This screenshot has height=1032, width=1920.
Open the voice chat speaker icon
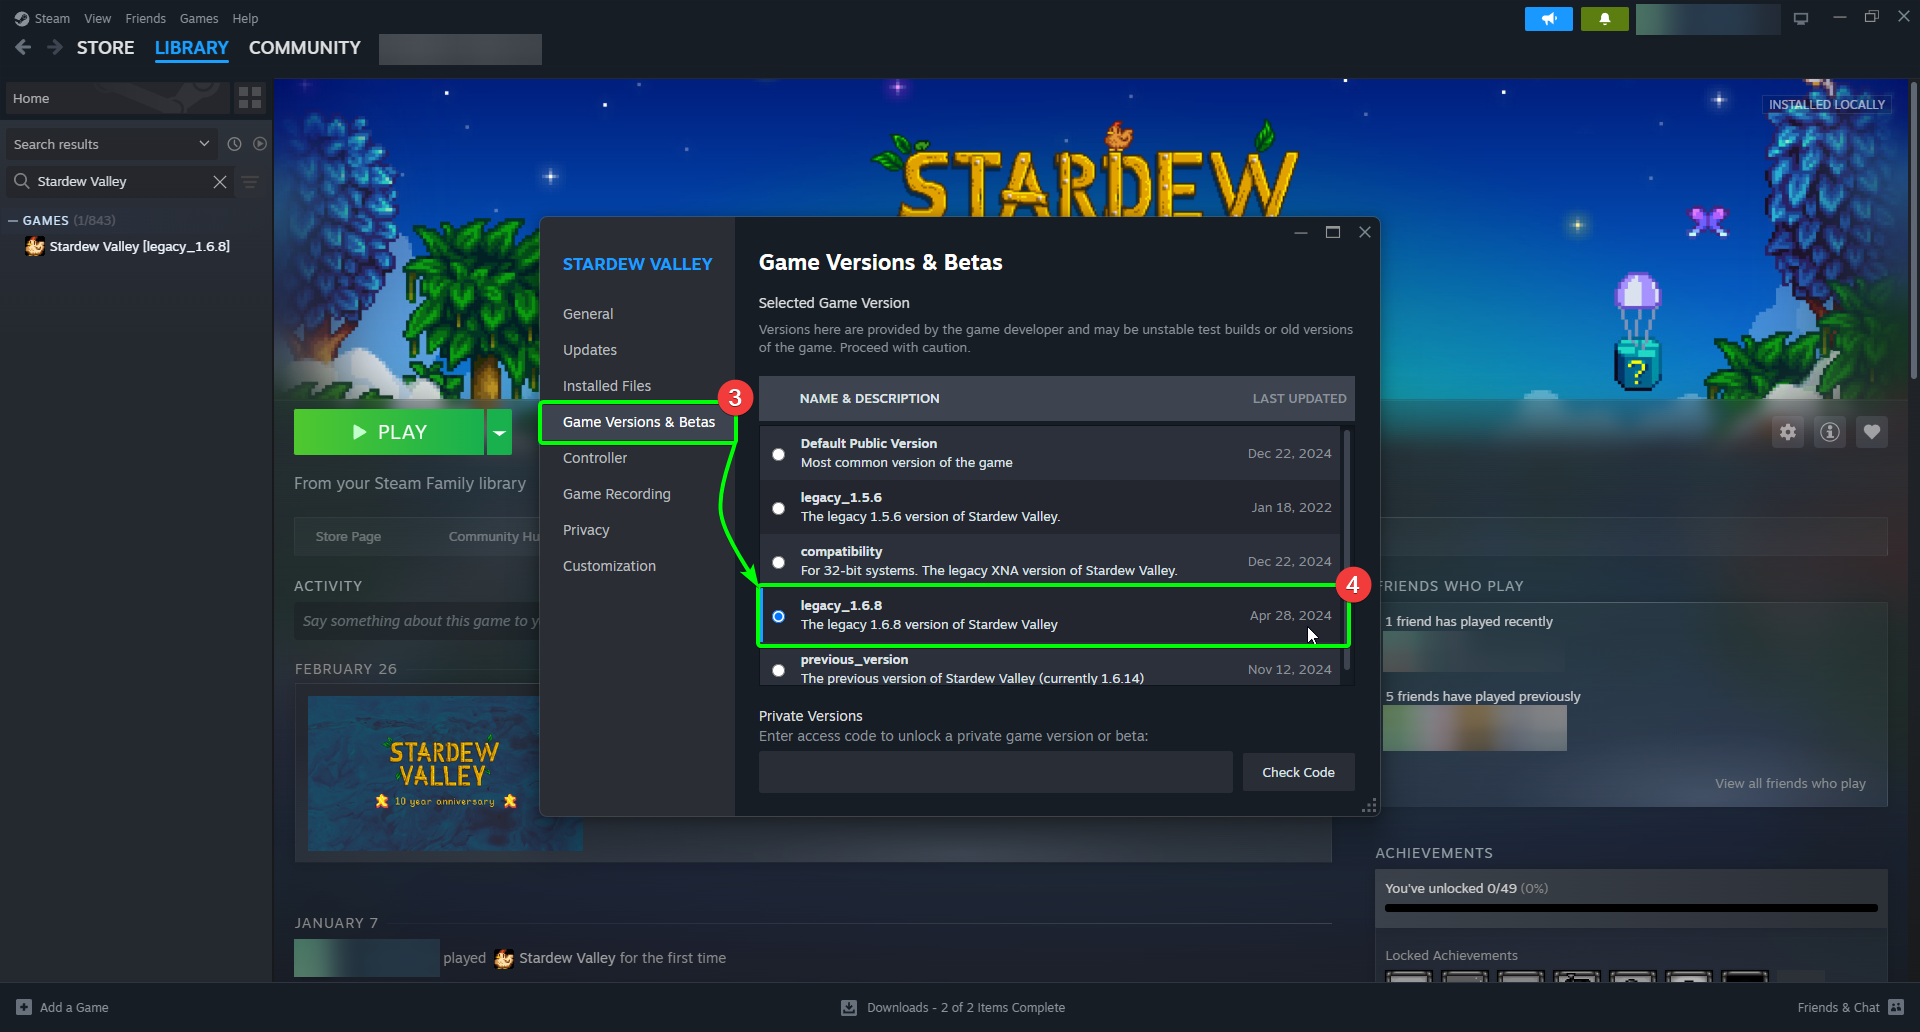(1548, 18)
